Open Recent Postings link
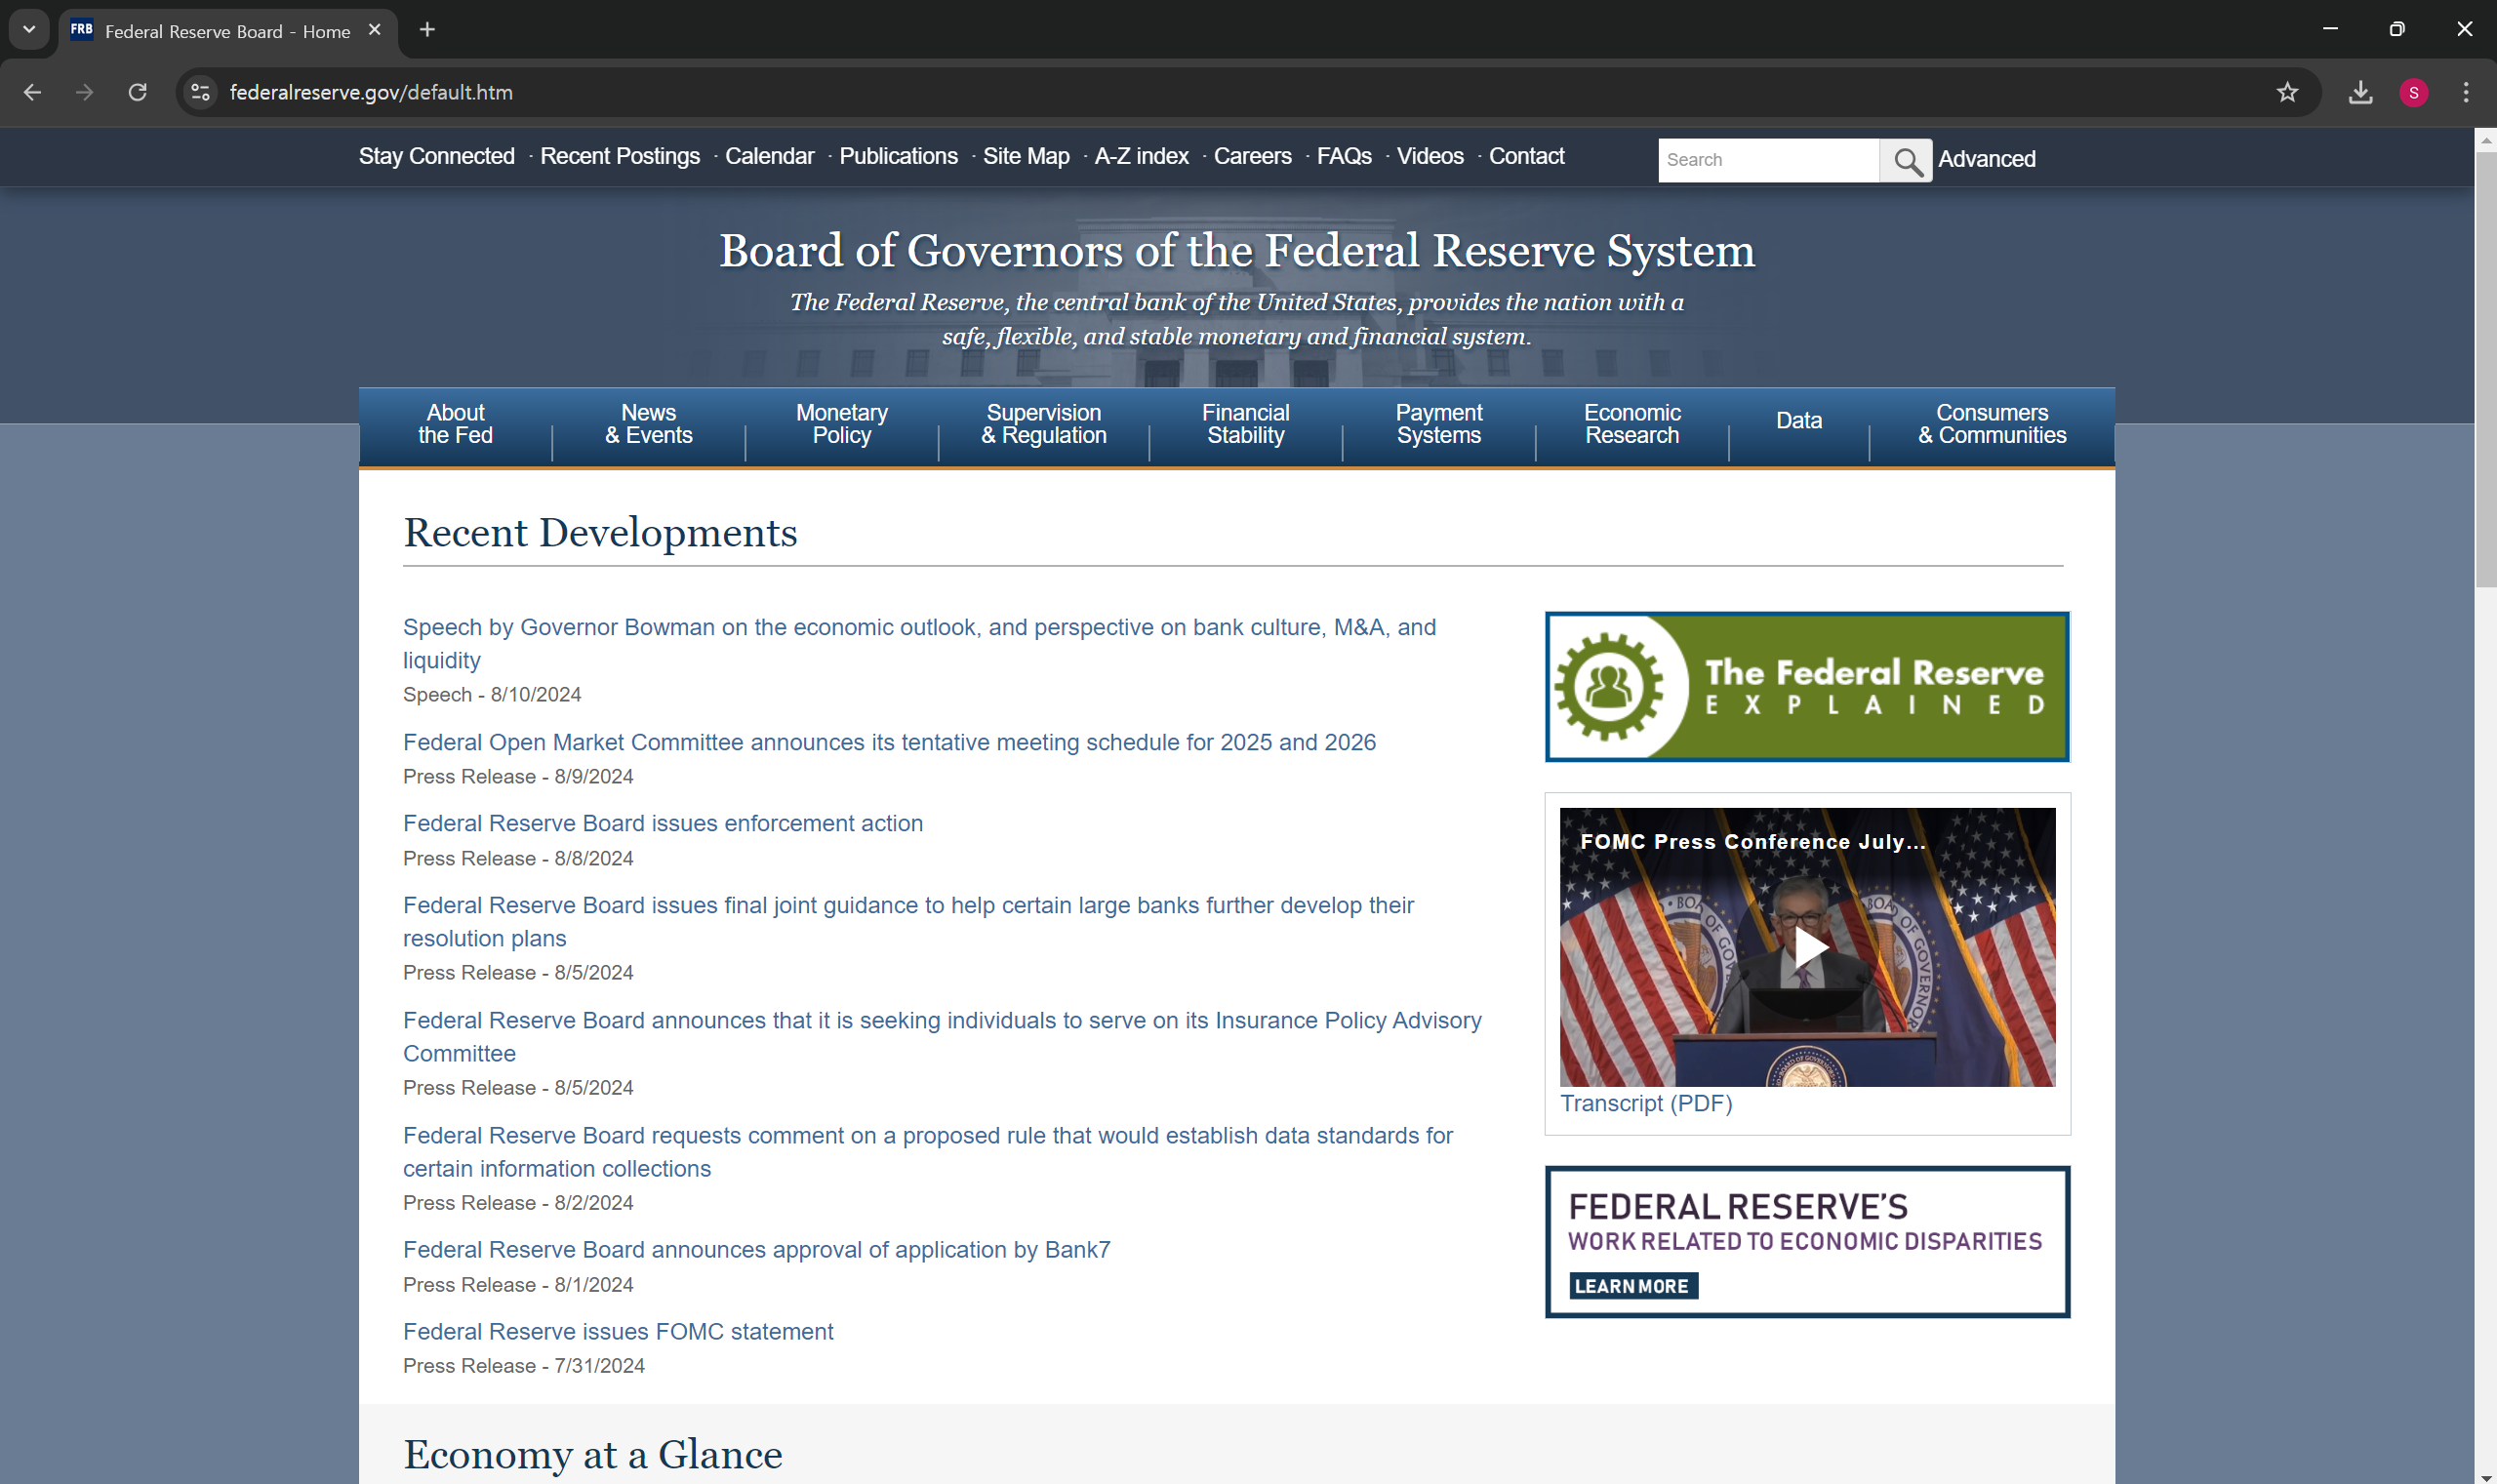This screenshot has width=2497, height=1484. point(620,156)
